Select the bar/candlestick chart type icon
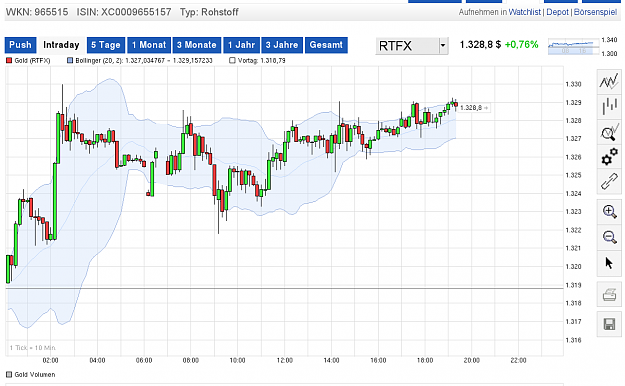Screen dimensions: 625x386 609,106
